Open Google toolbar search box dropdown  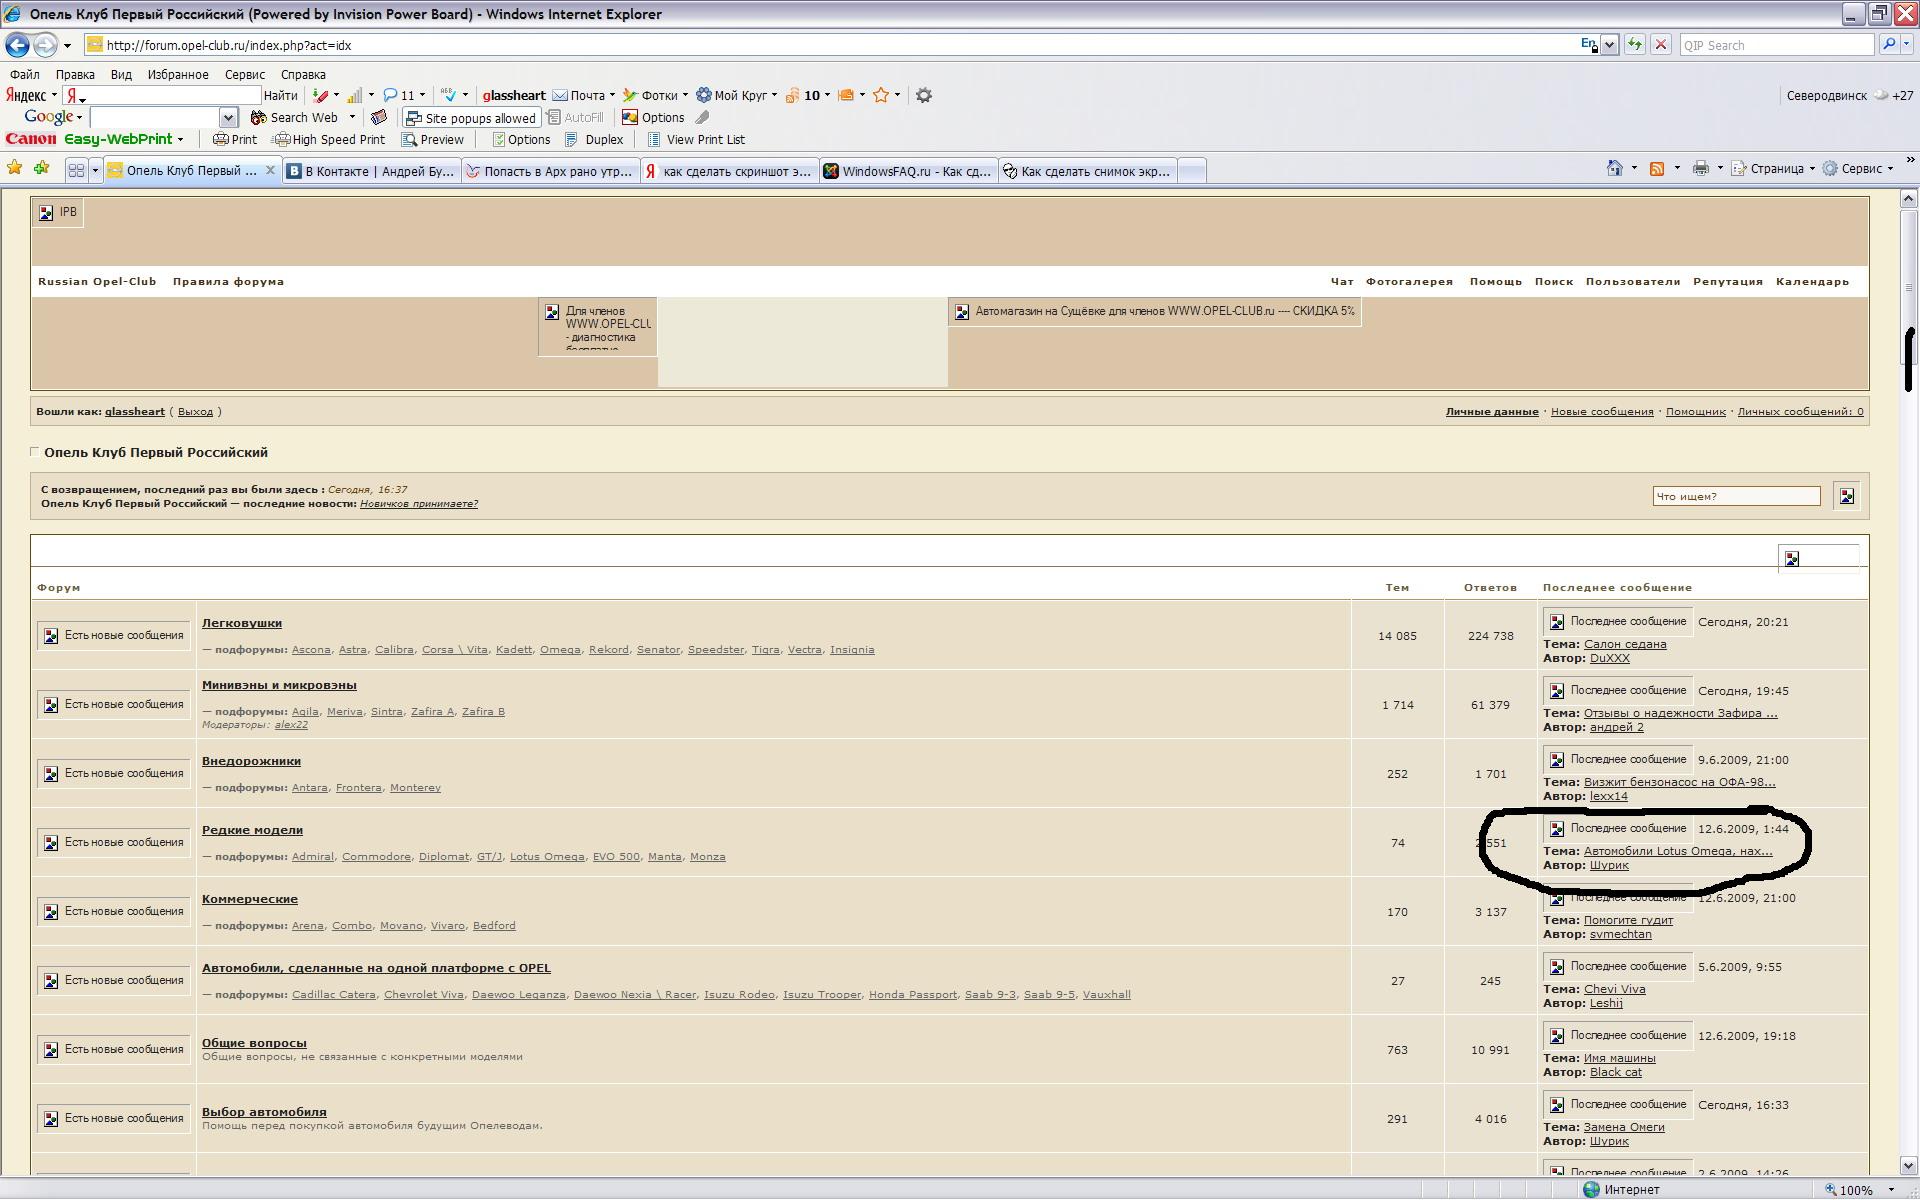coord(228,117)
